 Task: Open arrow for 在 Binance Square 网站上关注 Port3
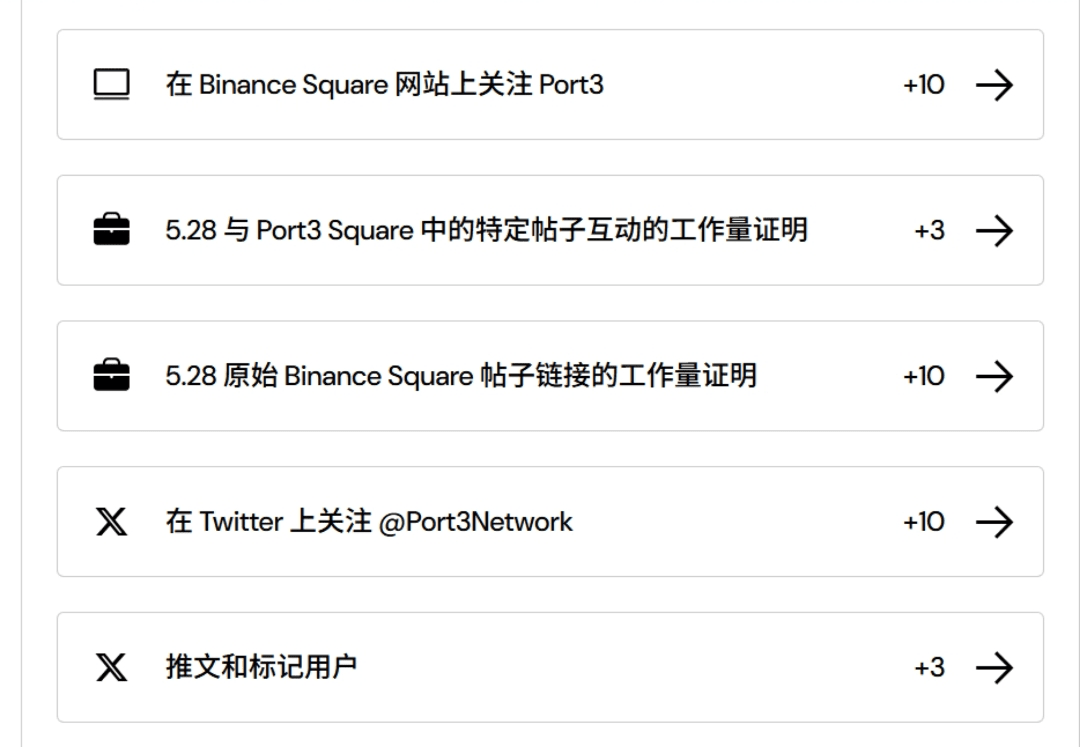995,85
